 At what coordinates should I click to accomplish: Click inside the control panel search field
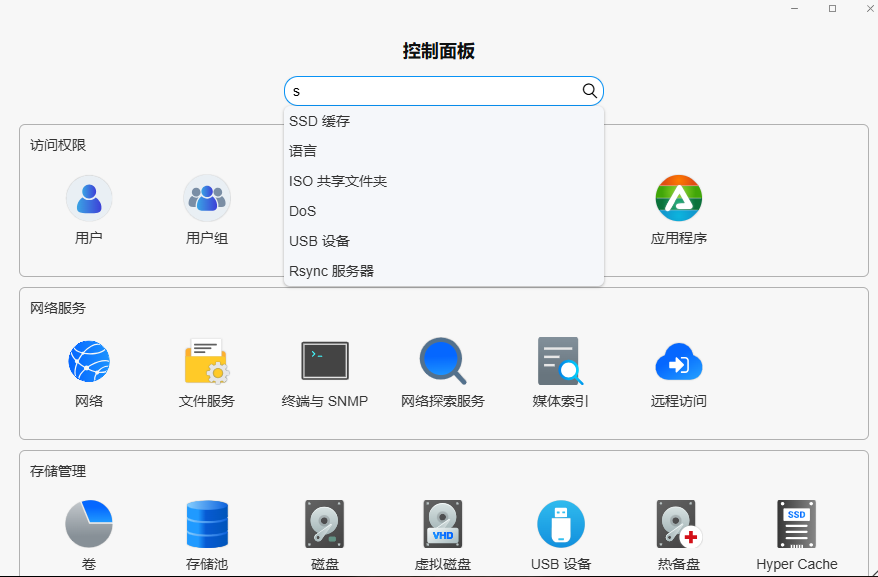click(430, 91)
